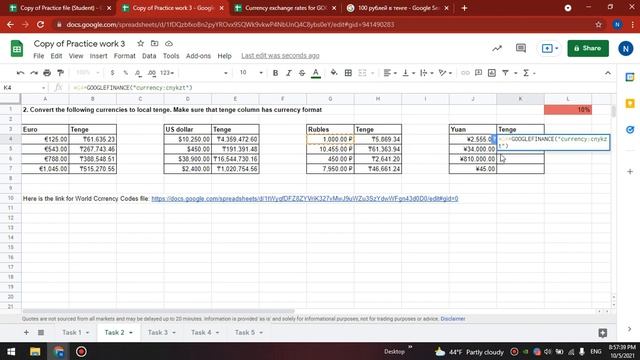Viewport: 640px width, 360px height.
Task: Open the Disclaimer link
Action: point(453,319)
